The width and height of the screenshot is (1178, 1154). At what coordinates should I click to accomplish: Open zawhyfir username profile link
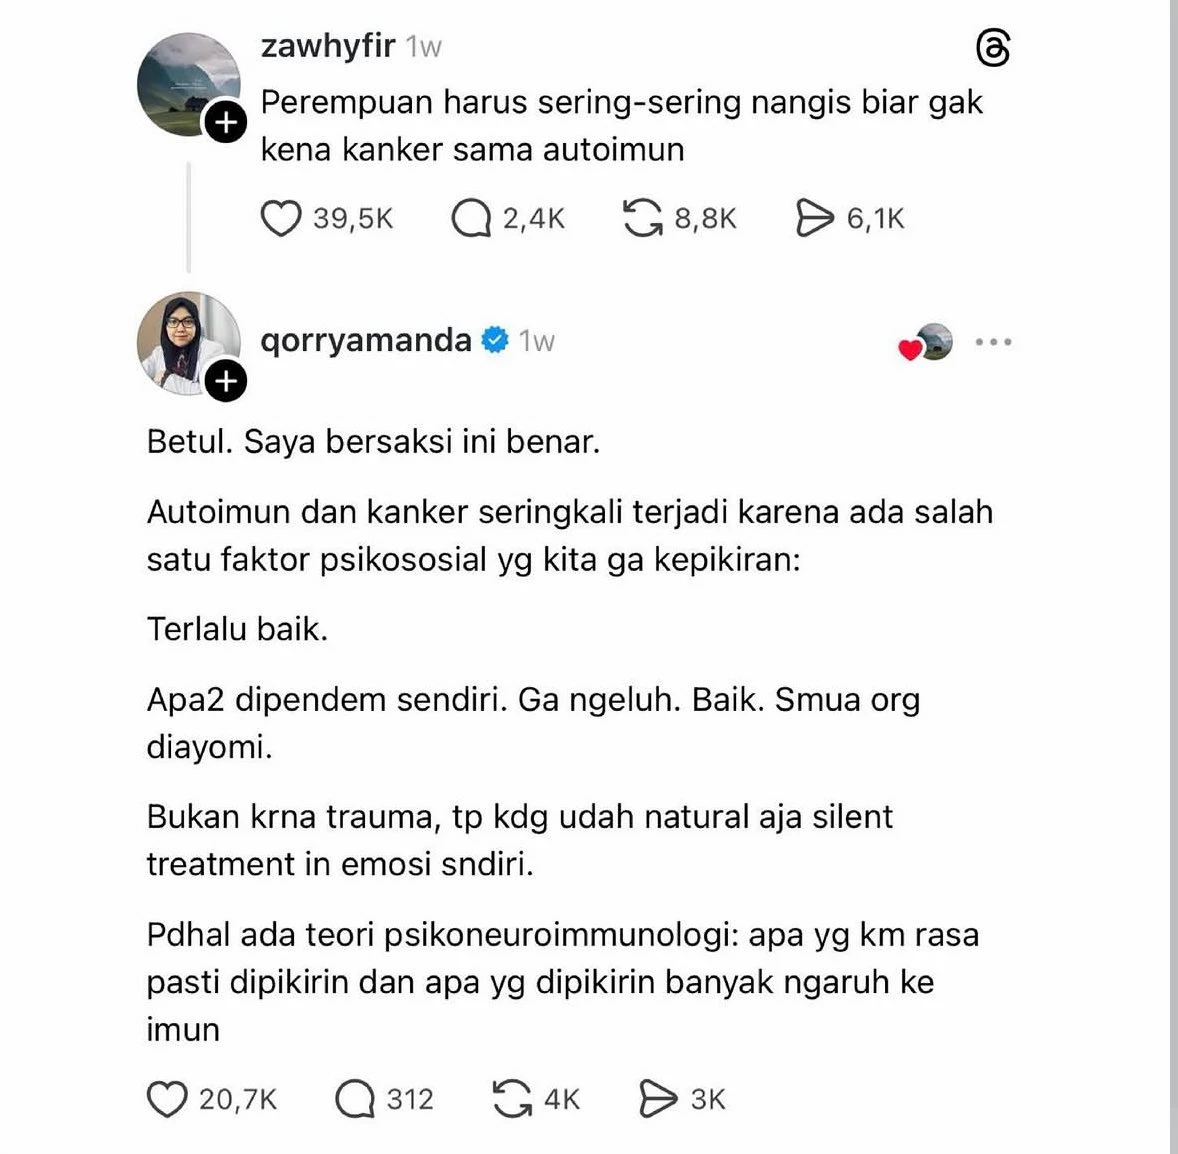coord(328,46)
